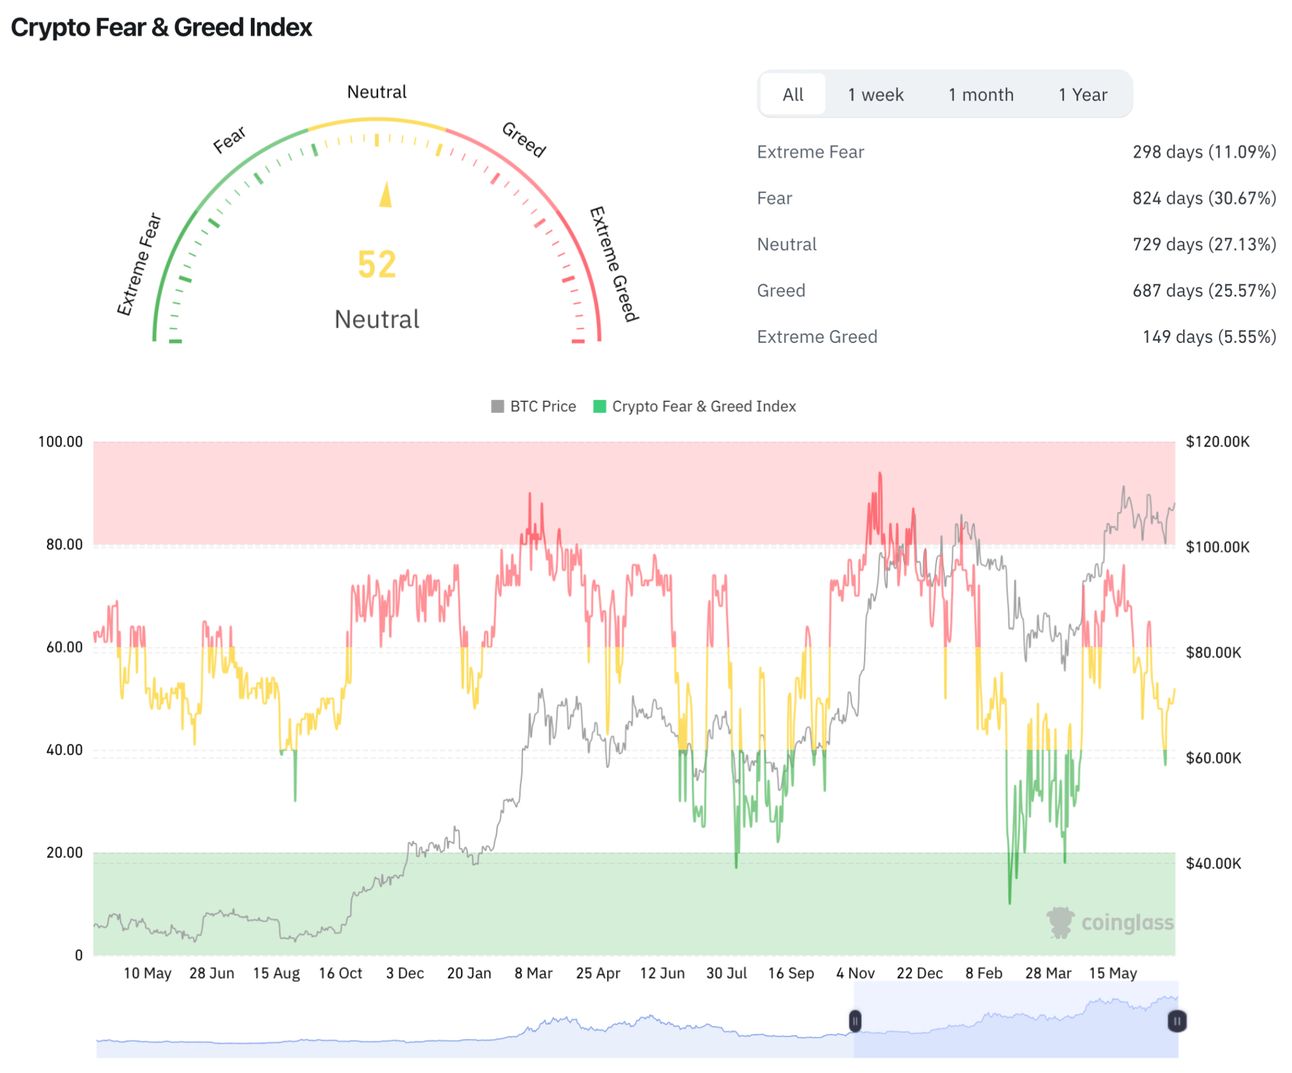The height and width of the screenshot is (1073, 1292).
Task: Click the unselected left part of mini overview chart
Action: pos(475,1020)
